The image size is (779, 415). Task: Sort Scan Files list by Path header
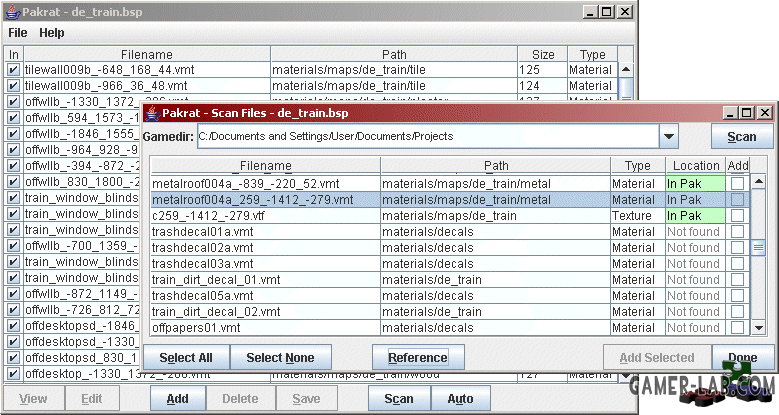click(x=495, y=166)
